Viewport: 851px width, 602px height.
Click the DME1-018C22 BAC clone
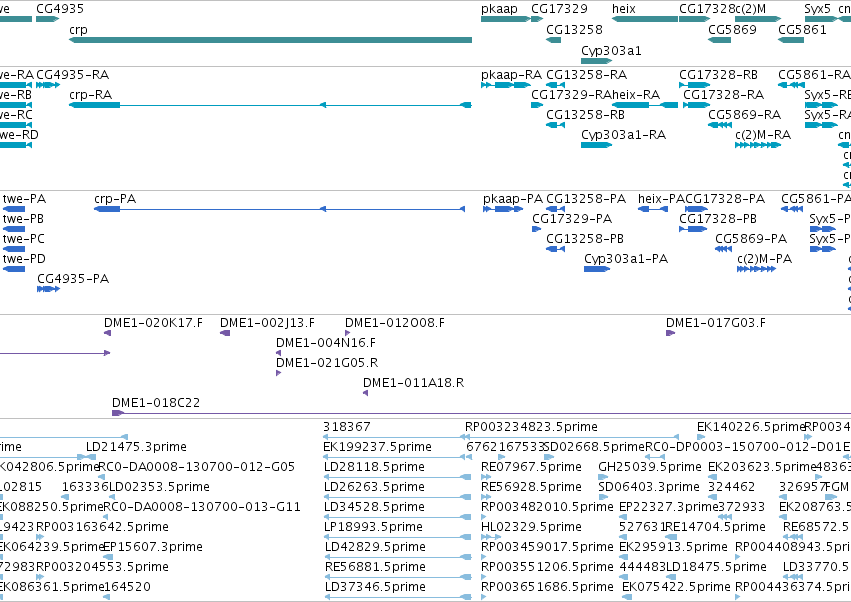coord(481,413)
